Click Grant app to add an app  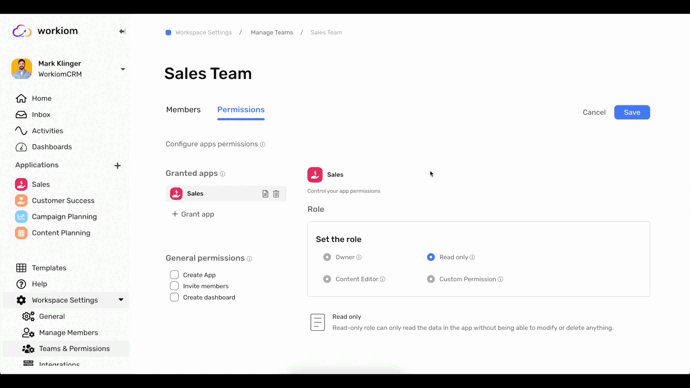(193, 214)
